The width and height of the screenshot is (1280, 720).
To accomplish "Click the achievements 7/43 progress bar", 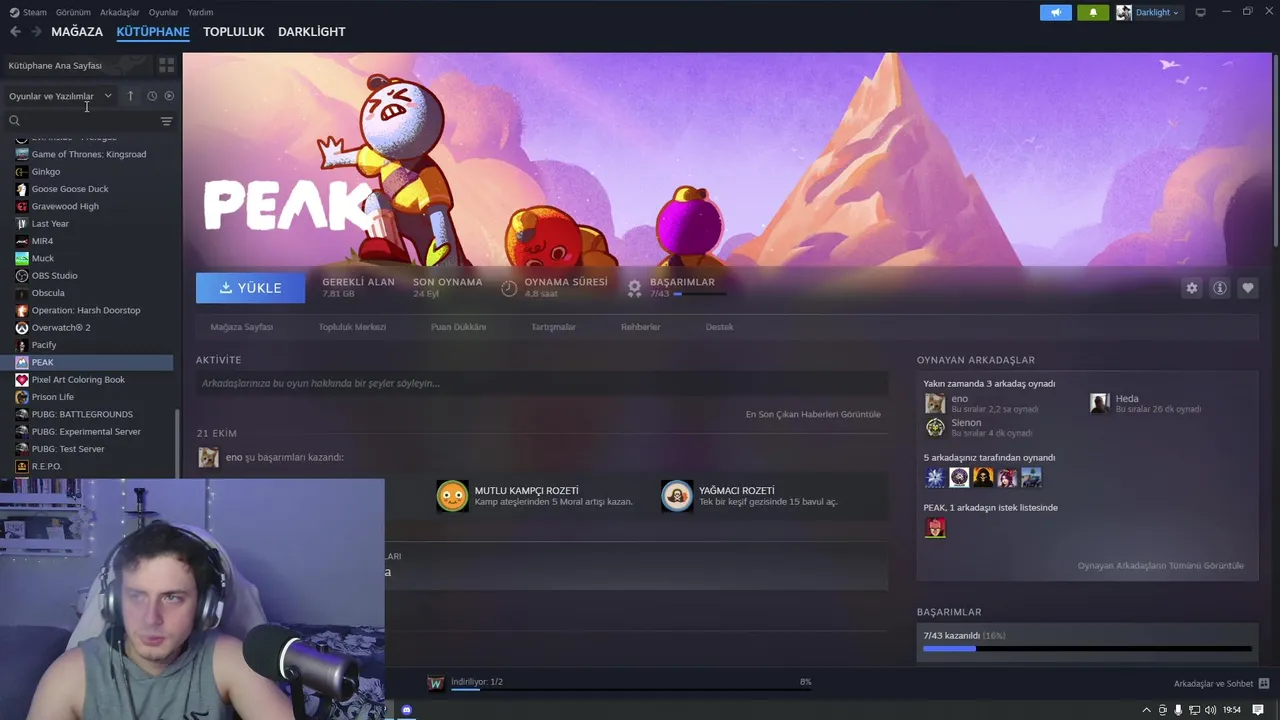I will tap(1087, 649).
